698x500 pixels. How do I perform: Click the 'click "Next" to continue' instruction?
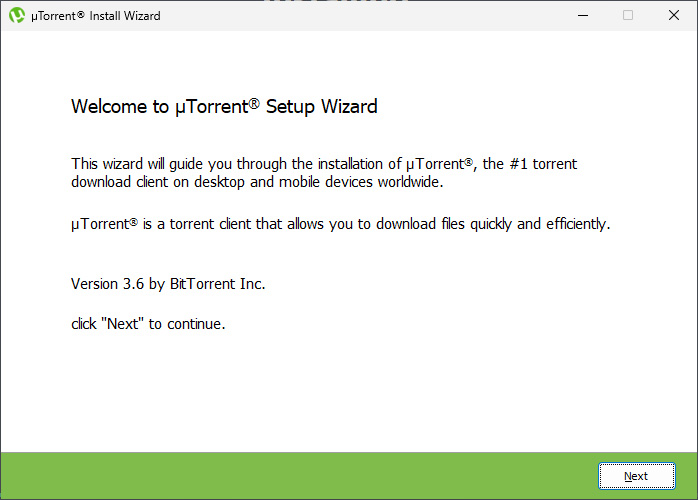pyautogui.click(x=148, y=324)
